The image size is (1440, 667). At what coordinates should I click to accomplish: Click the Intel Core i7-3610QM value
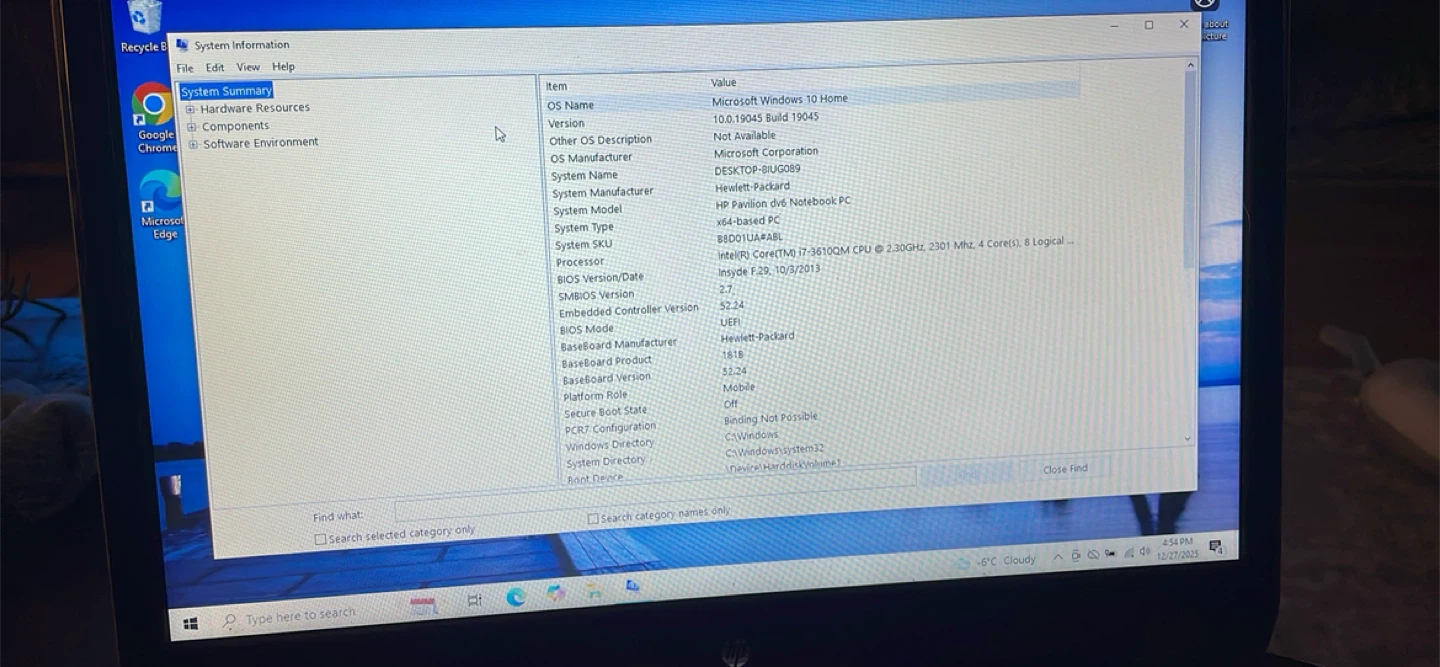tap(896, 248)
